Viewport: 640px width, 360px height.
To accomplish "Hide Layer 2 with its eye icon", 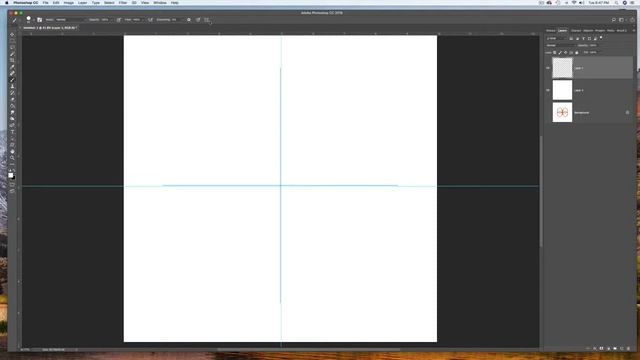I will click(548, 90).
